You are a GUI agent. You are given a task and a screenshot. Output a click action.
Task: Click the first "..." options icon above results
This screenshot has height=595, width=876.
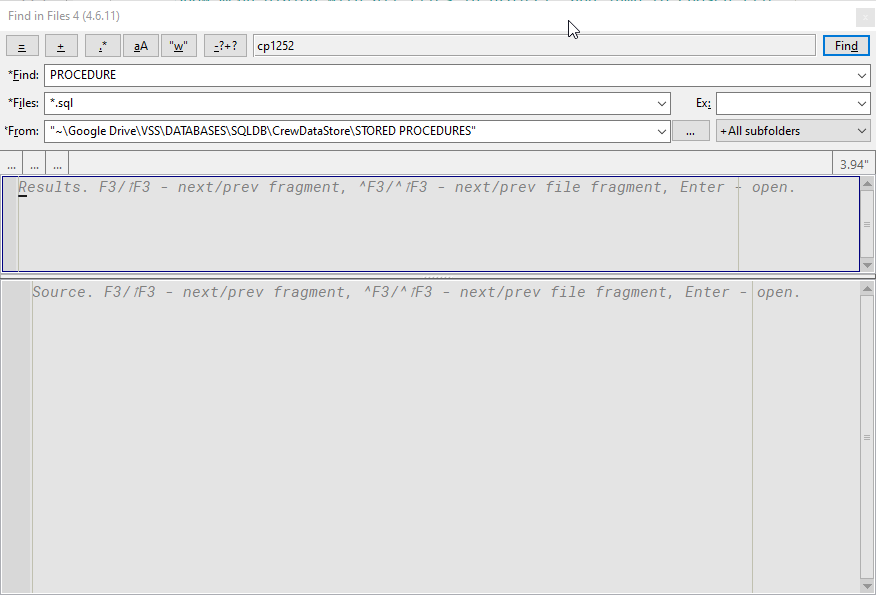(x=10, y=163)
